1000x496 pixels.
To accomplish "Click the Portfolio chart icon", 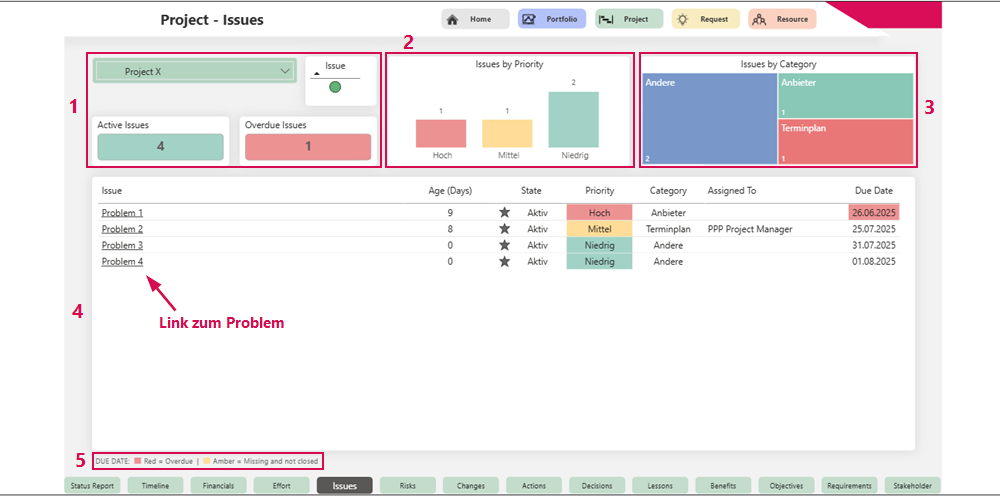I will 528,19.
